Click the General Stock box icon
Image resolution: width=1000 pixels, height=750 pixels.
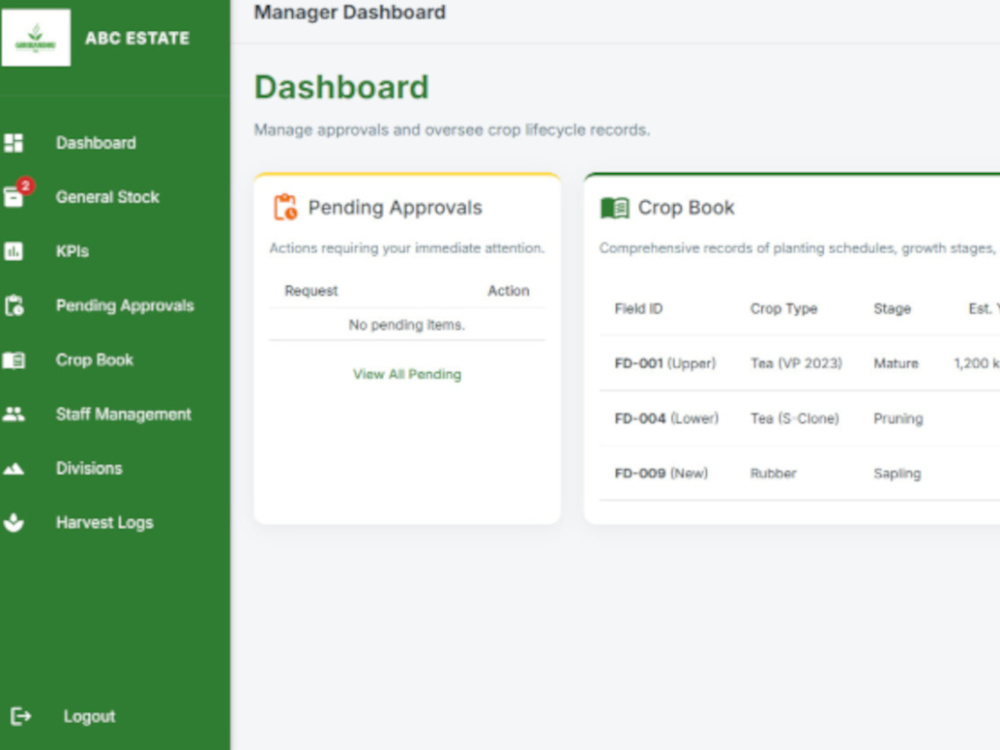(x=13, y=197)
